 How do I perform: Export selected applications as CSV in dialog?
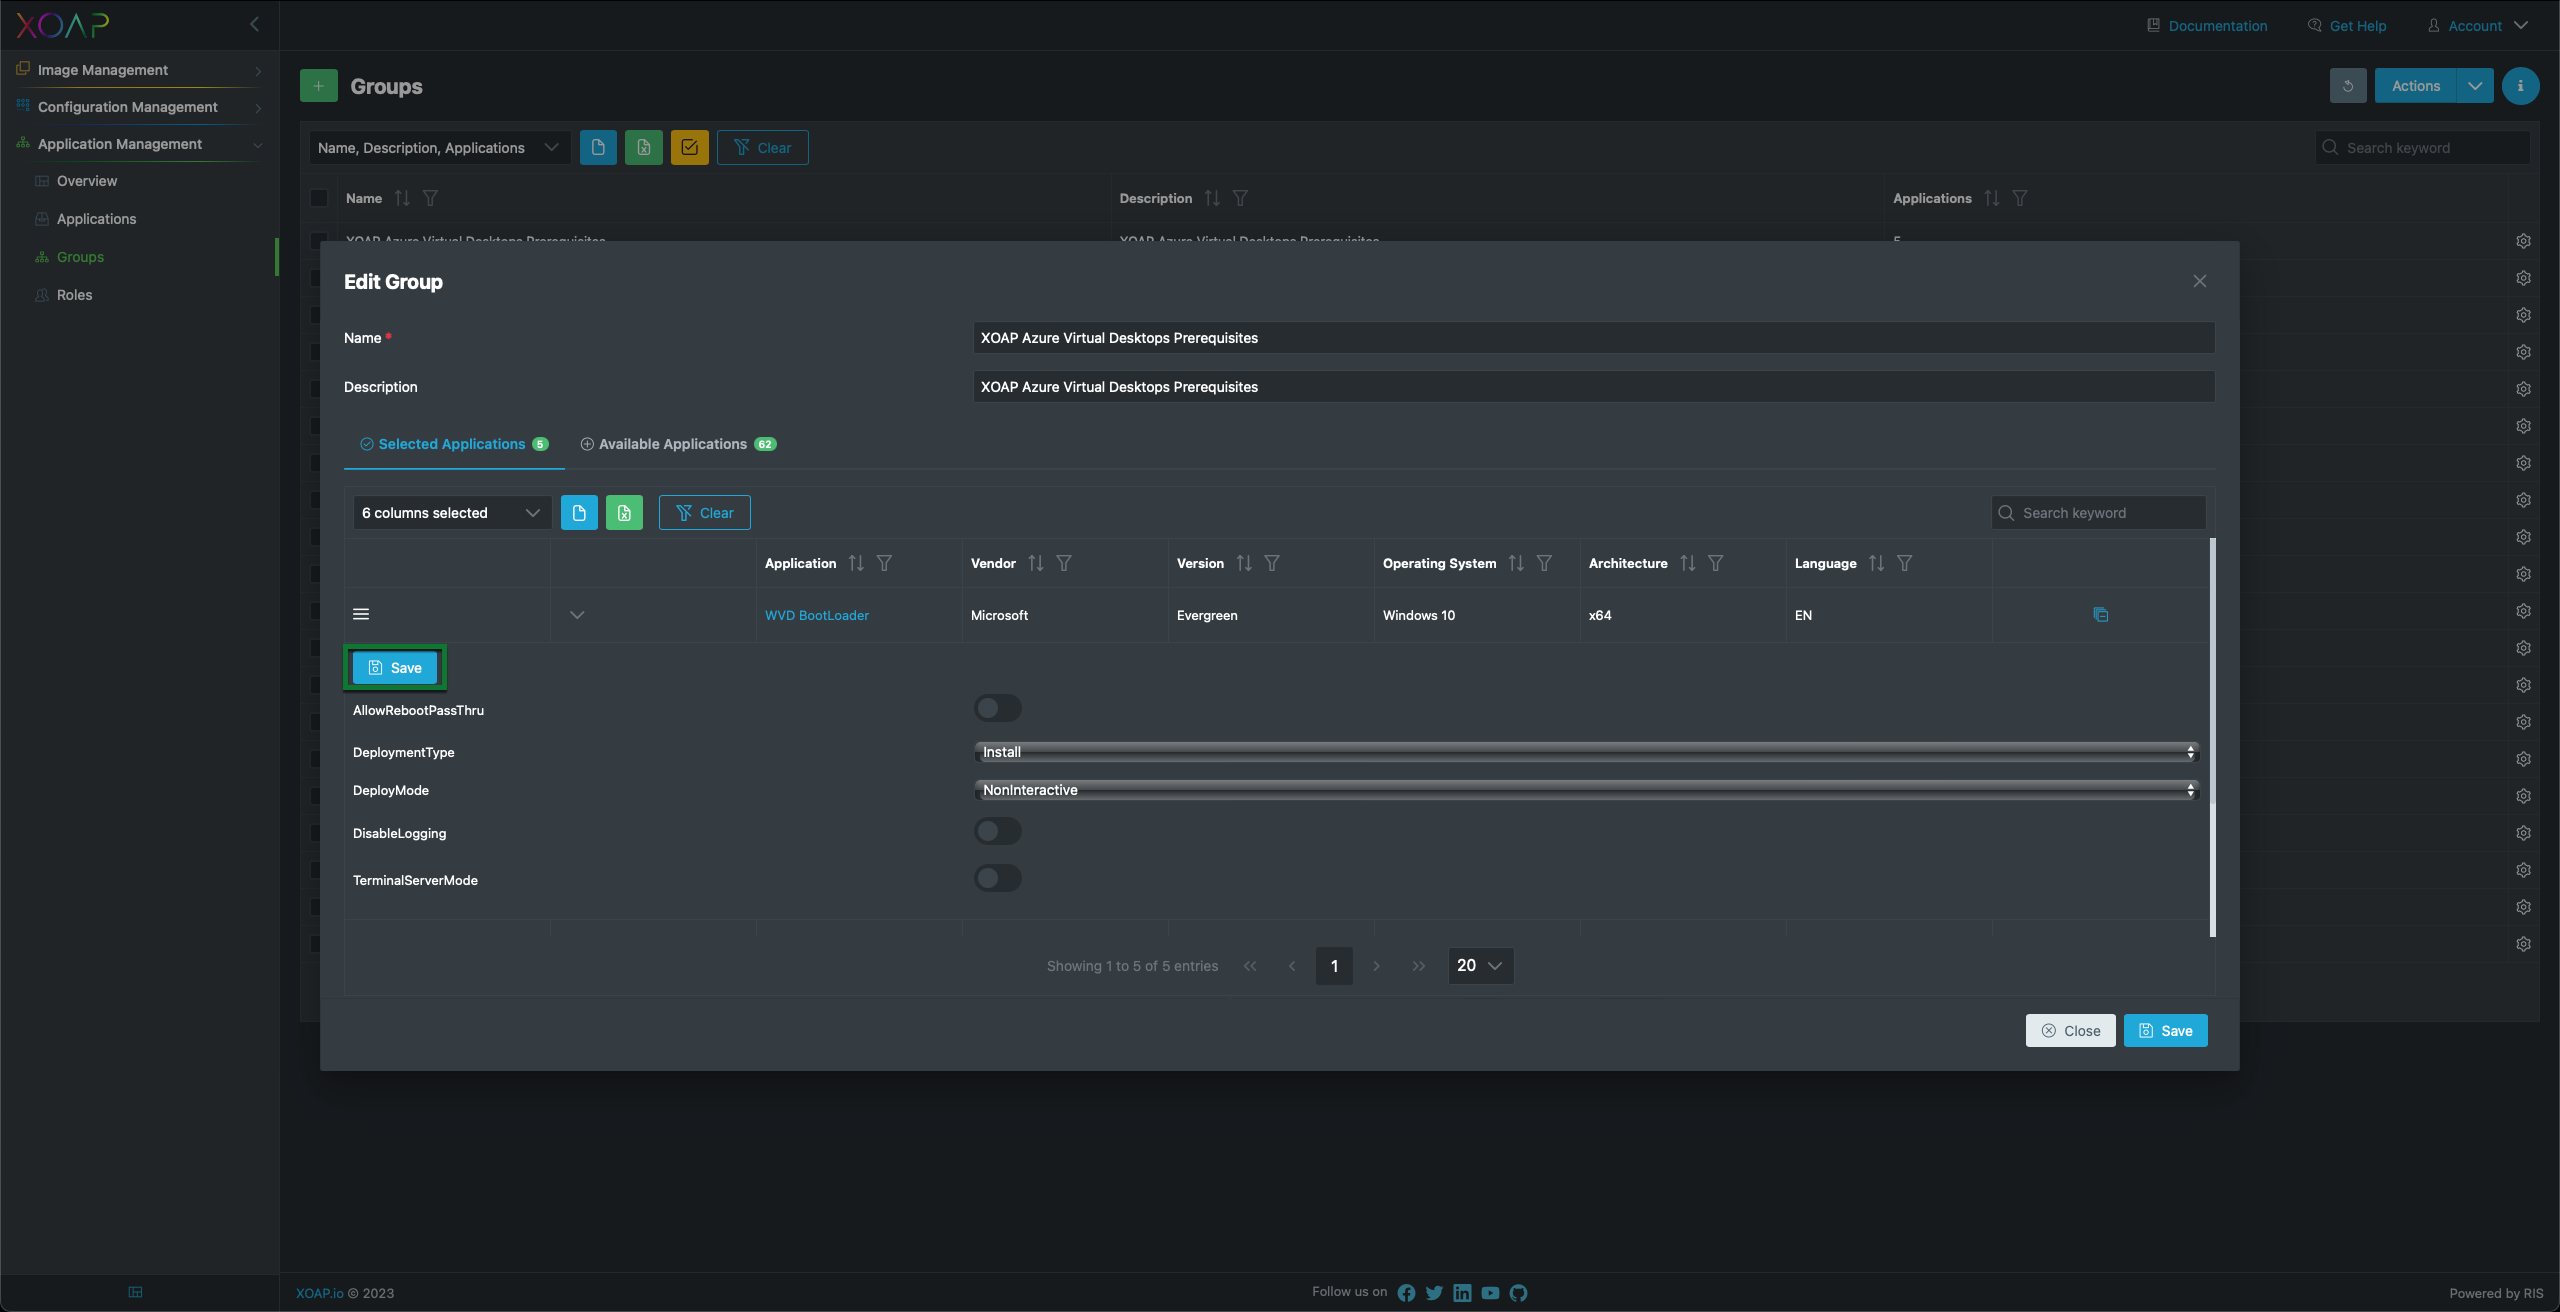point(579,512)
